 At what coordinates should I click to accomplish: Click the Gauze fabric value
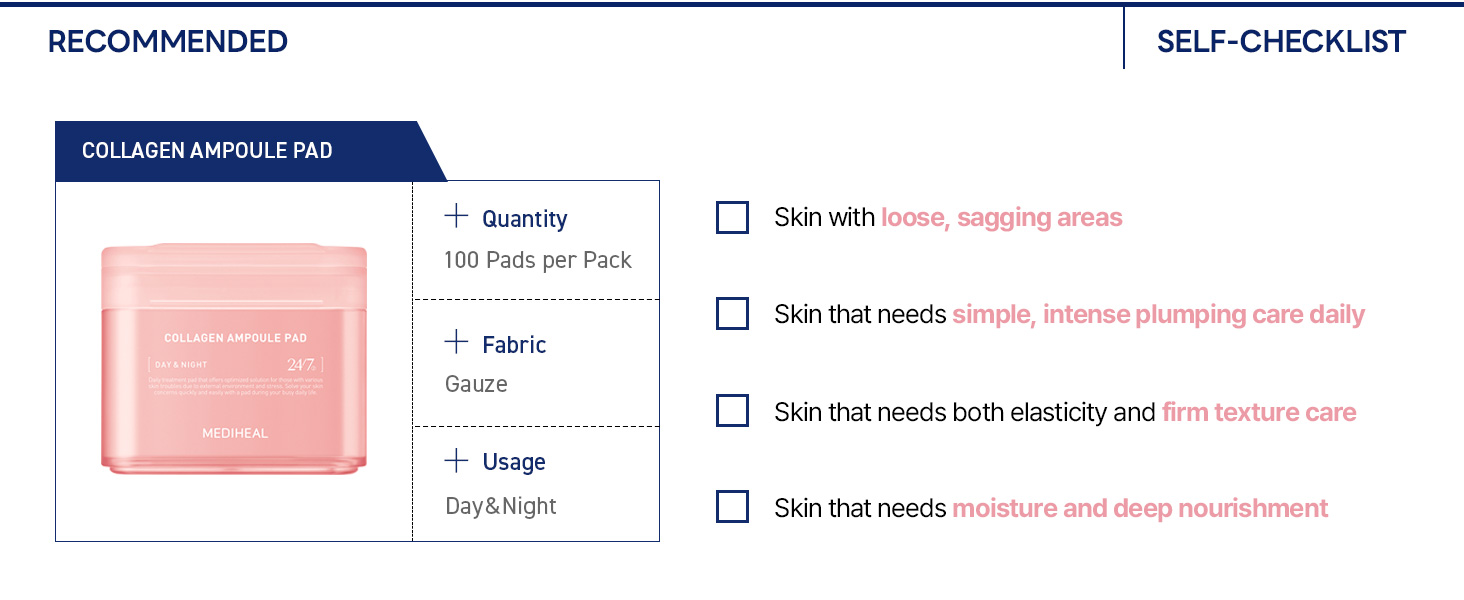pyautogui.click(x=476, y=384)
